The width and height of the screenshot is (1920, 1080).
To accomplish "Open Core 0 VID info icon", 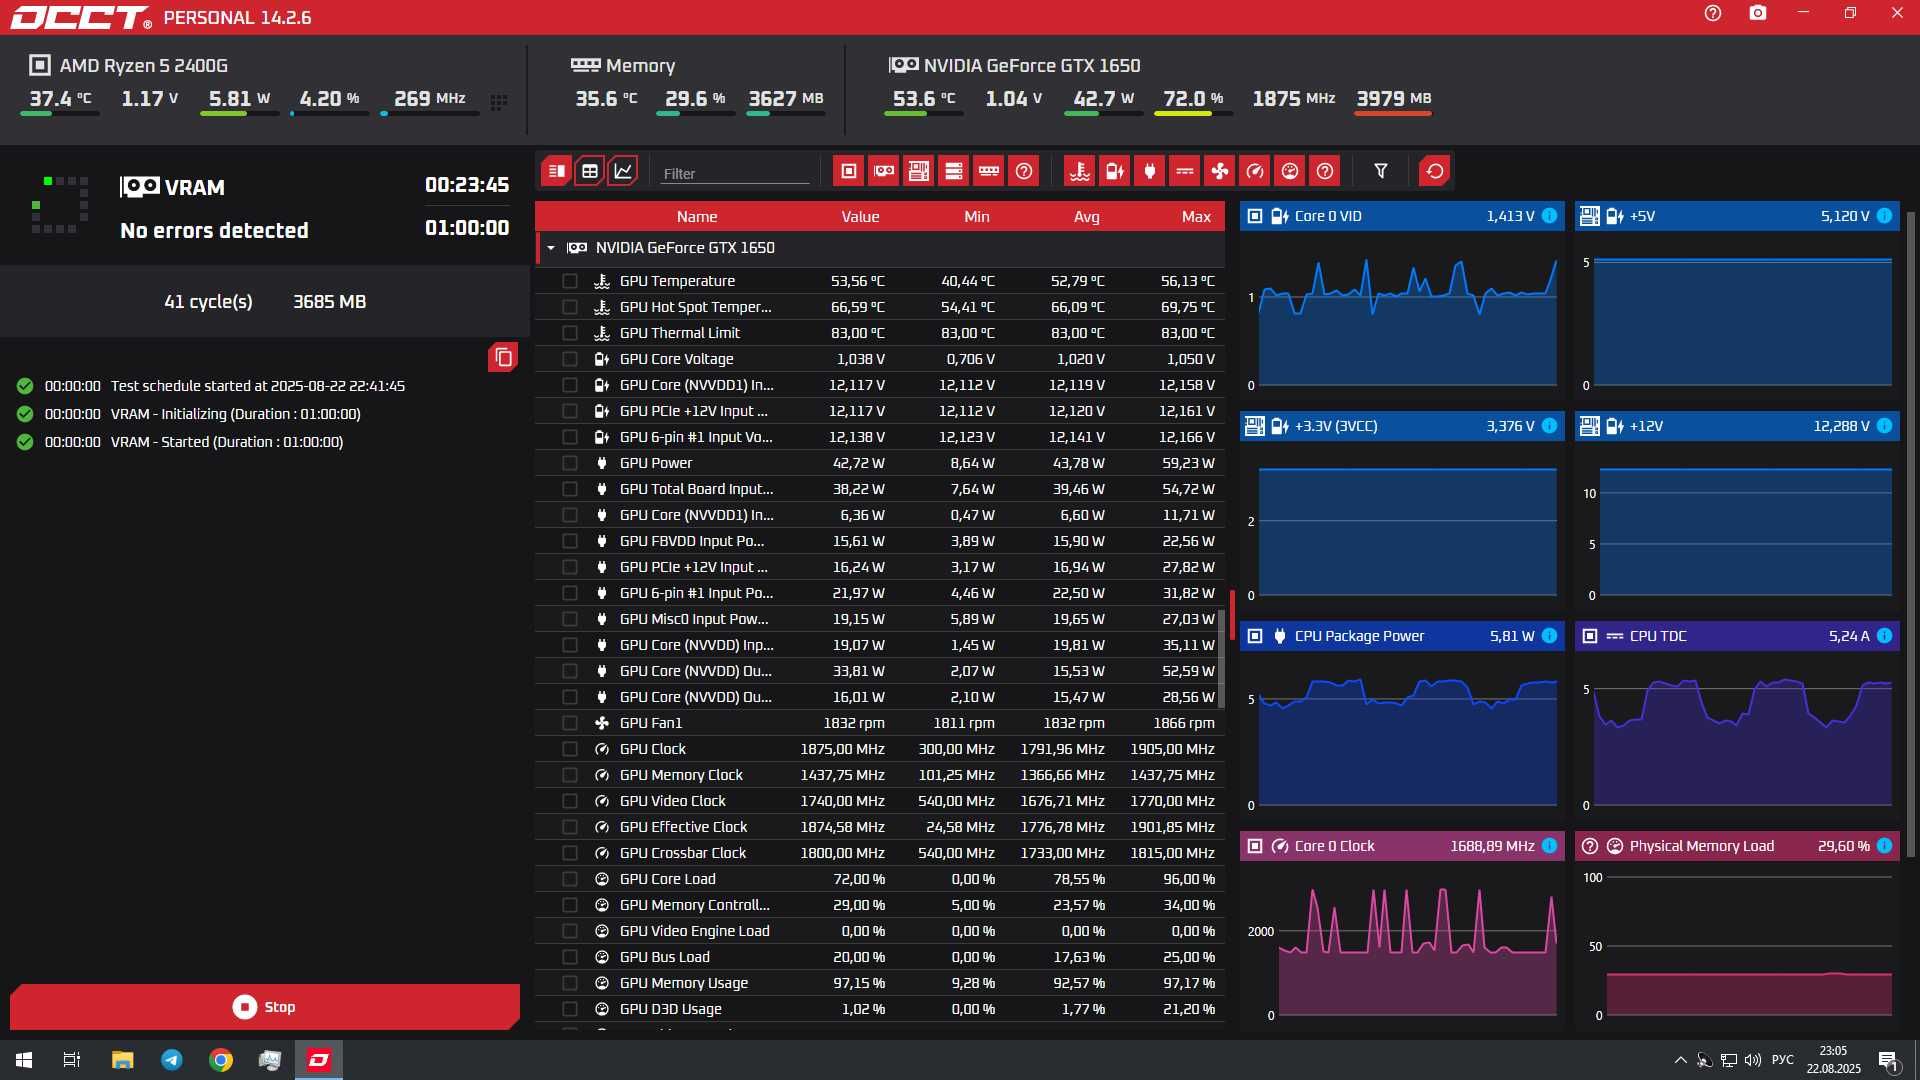I will click(x=1549, y=216).
